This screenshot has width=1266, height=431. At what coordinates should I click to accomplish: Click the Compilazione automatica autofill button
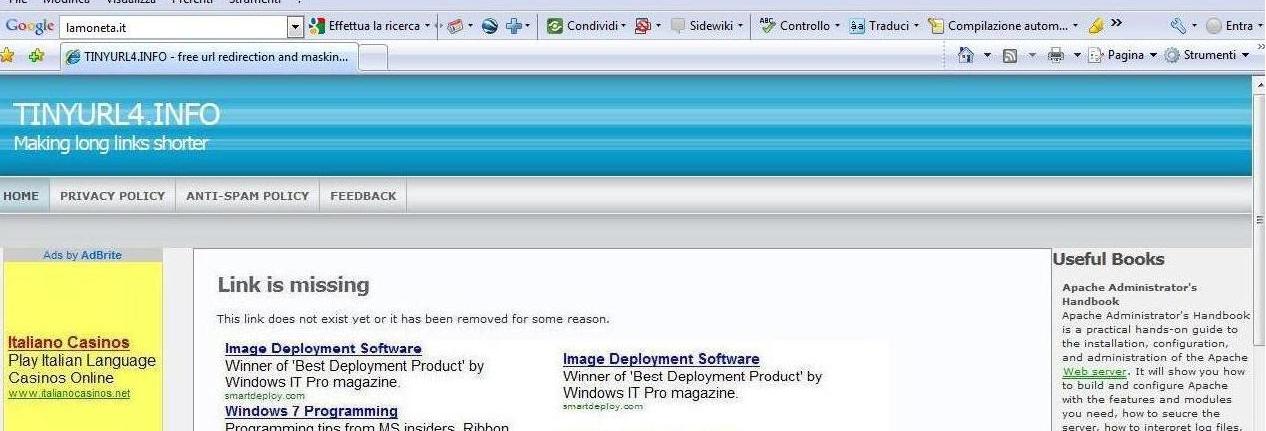tap(998, 26)
